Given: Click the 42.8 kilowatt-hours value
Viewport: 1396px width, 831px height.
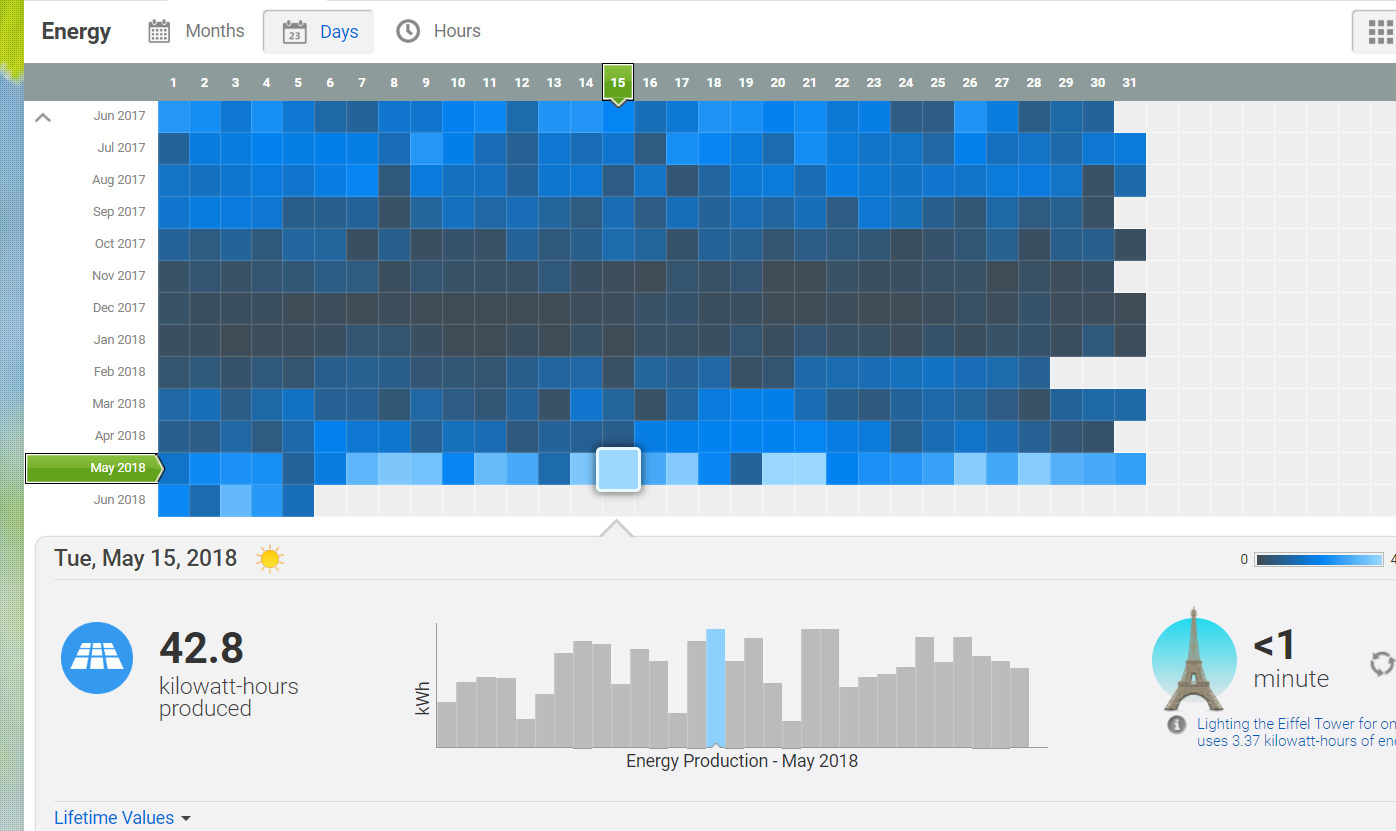Looking at the screenshot, I should coord(201,648).
